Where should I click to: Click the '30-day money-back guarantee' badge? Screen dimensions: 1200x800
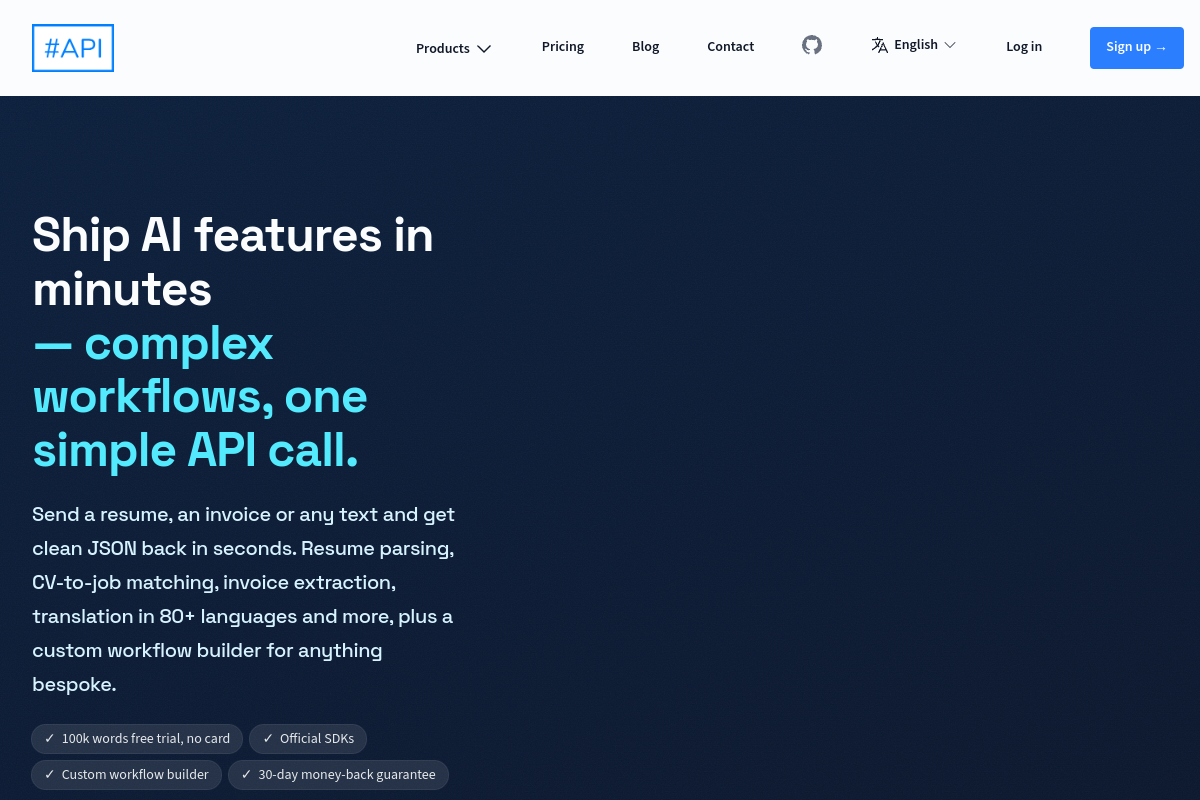(338, 775)
